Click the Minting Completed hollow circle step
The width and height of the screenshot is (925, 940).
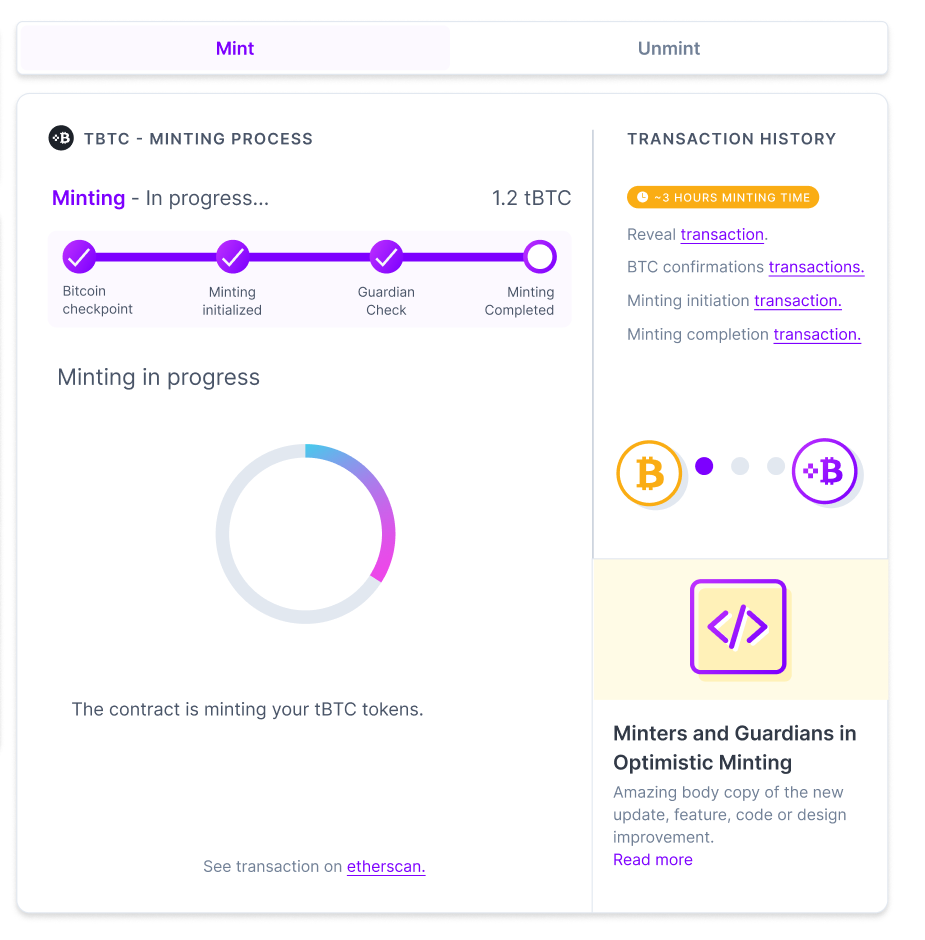point(539,256)
